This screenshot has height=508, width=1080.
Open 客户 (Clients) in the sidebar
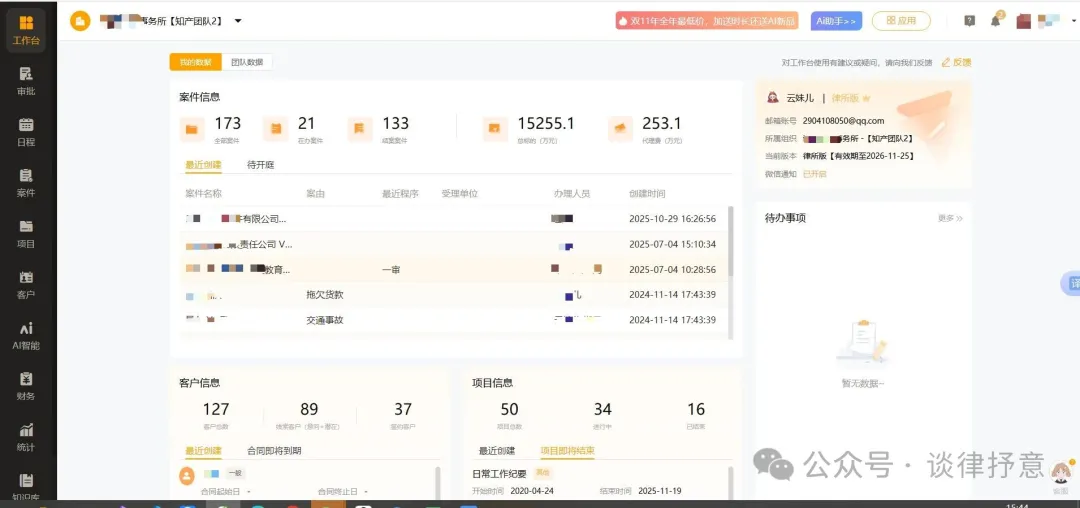tap(26, 284)
